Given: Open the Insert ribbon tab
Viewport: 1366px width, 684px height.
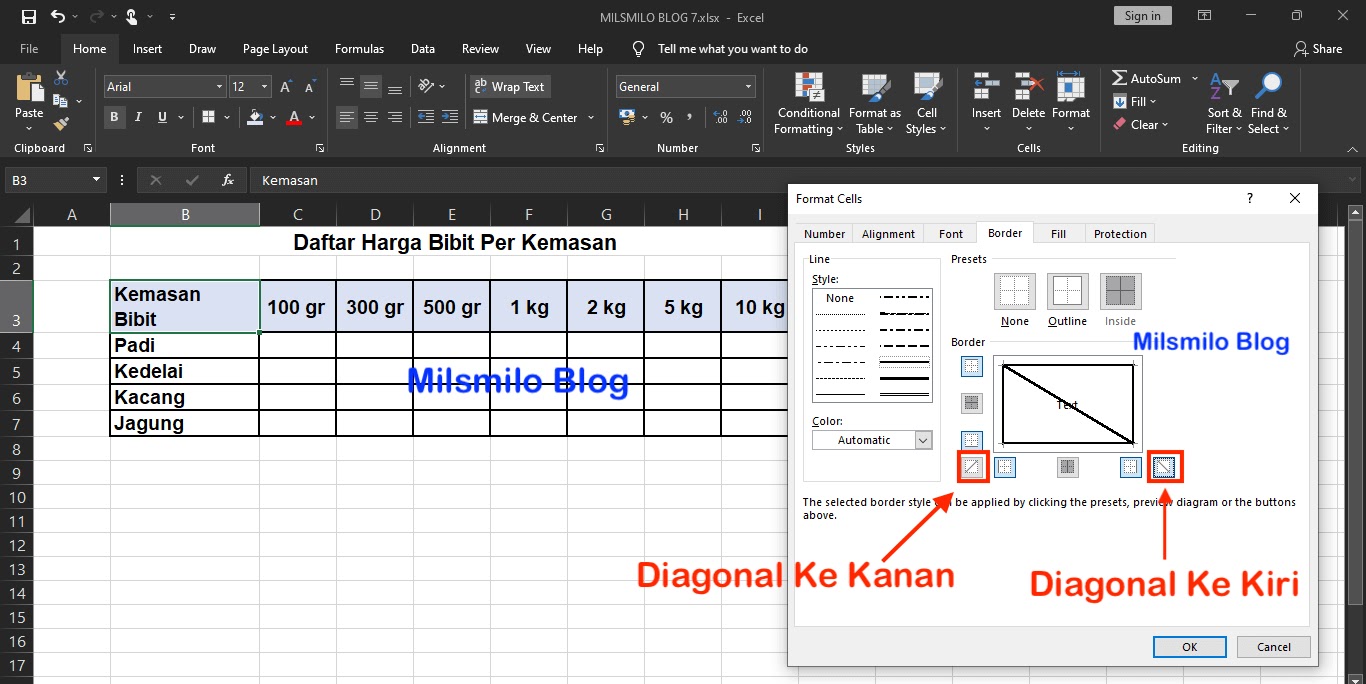Looking at the screenshot, I should [147, 48].
